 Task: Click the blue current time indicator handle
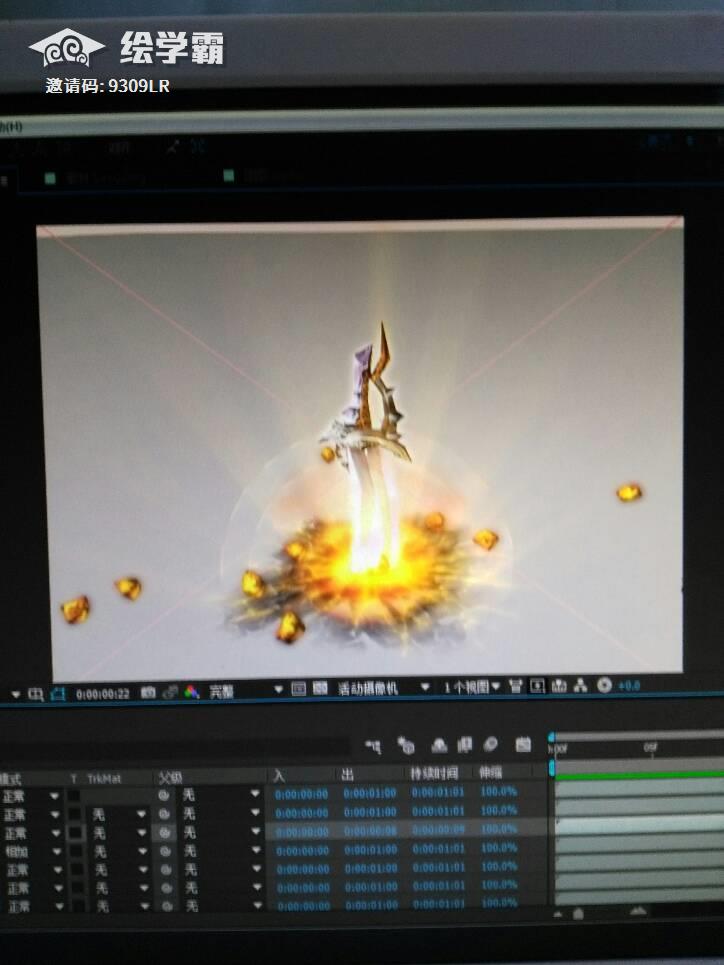(552, 767)
